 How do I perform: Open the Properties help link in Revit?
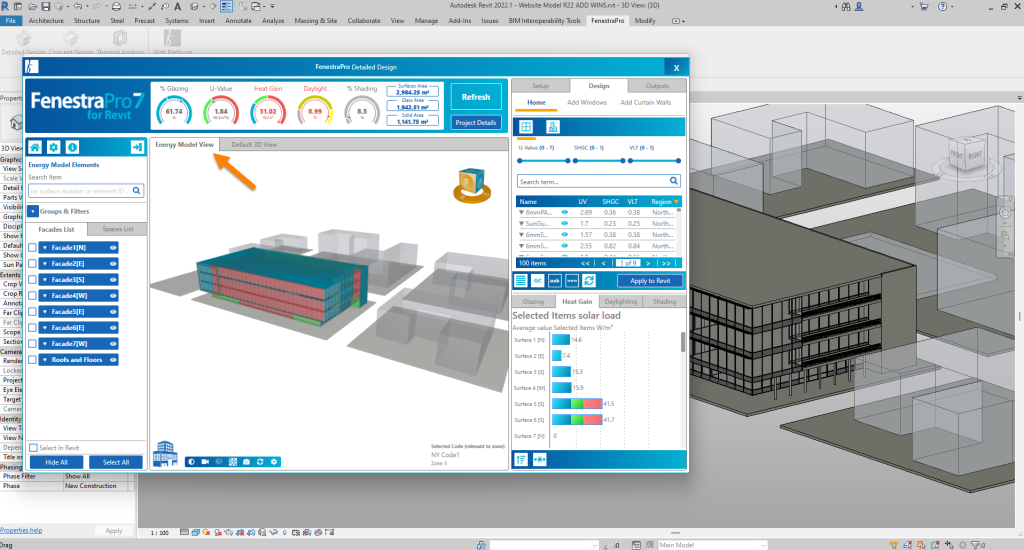click(22, 530)
